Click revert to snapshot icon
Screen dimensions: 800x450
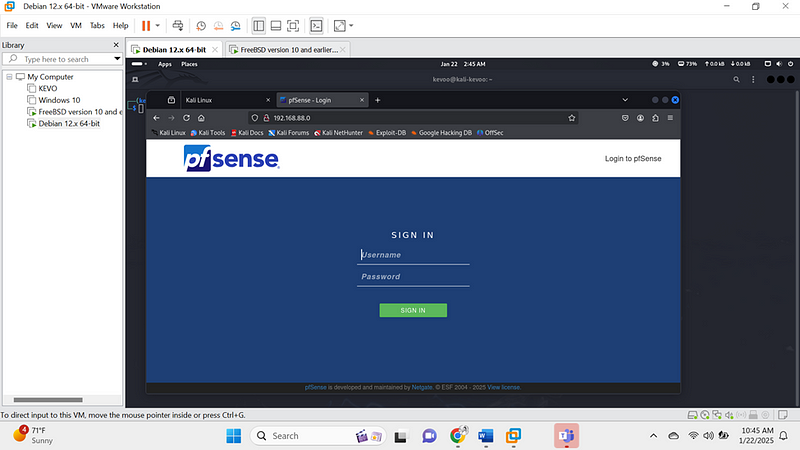(218, 26)
